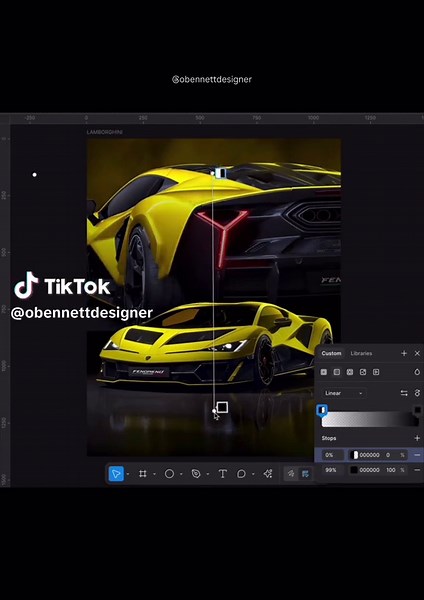Edit the hex value of the 99% stop
Viewport: 424px width, 600px height.
click(x=369, y=470)
